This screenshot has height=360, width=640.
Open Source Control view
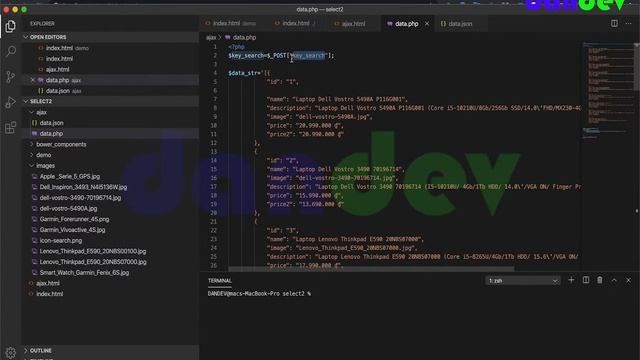11,76
